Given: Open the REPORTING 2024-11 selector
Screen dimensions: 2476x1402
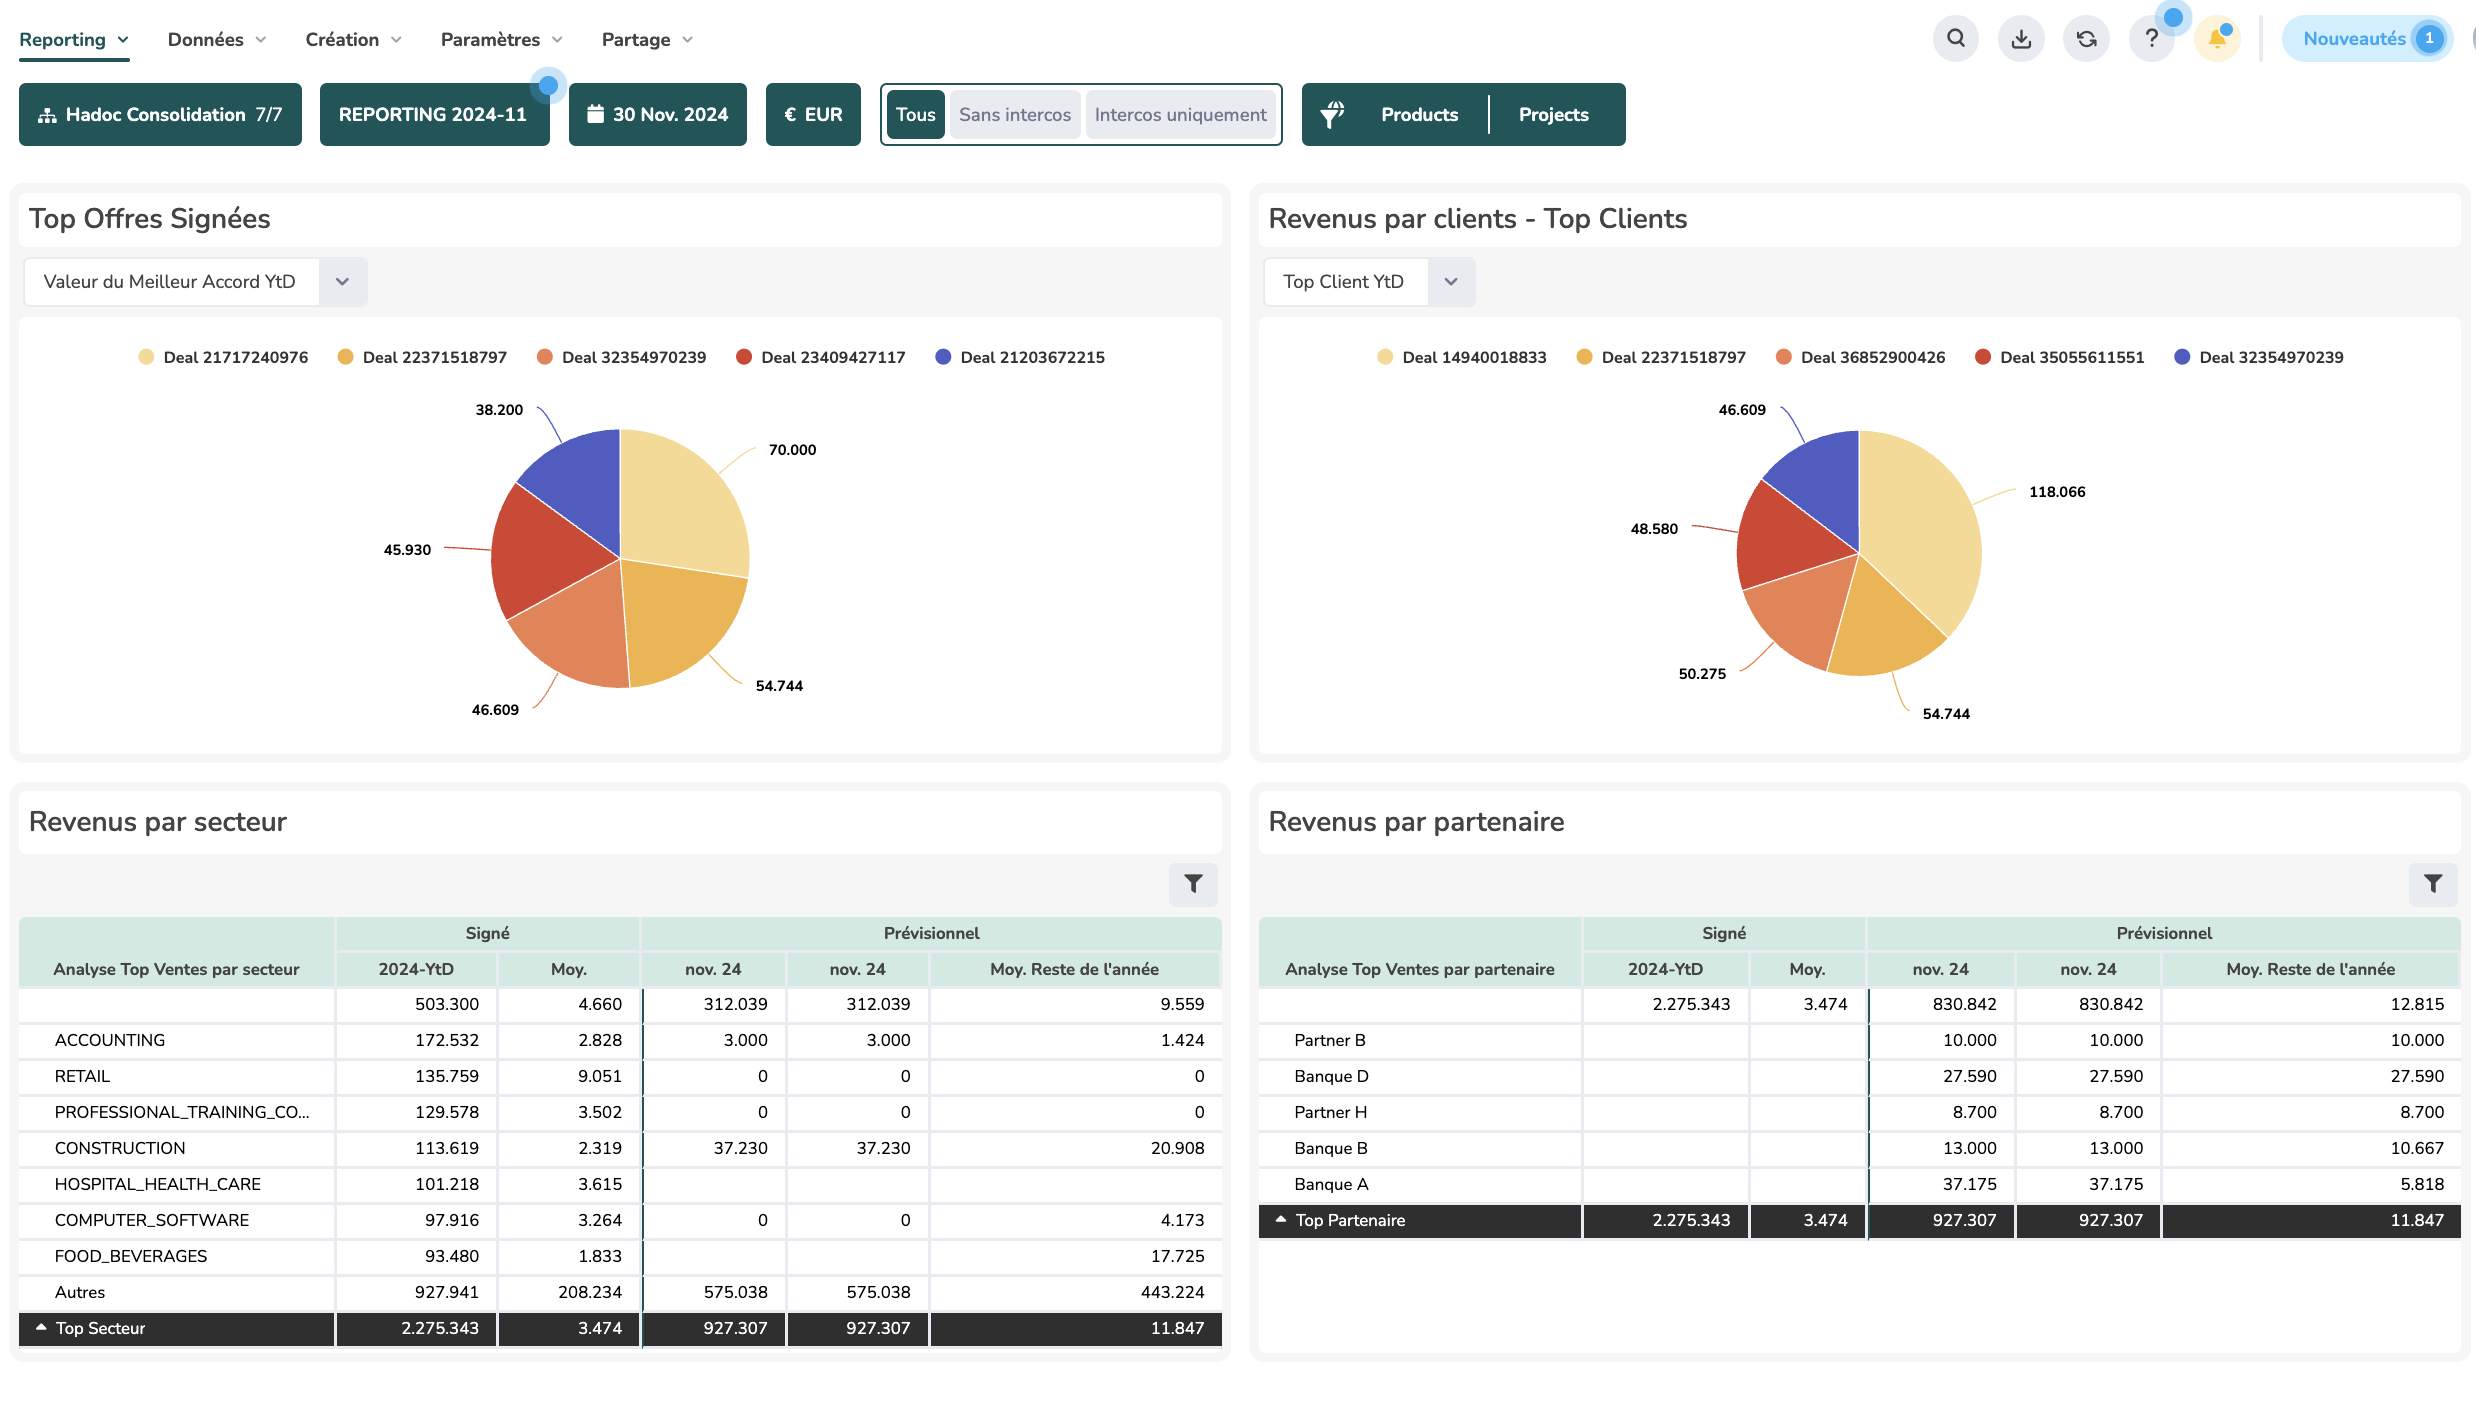Looking at the screenshot, I should pyautogui.click(x=434, y=115).
